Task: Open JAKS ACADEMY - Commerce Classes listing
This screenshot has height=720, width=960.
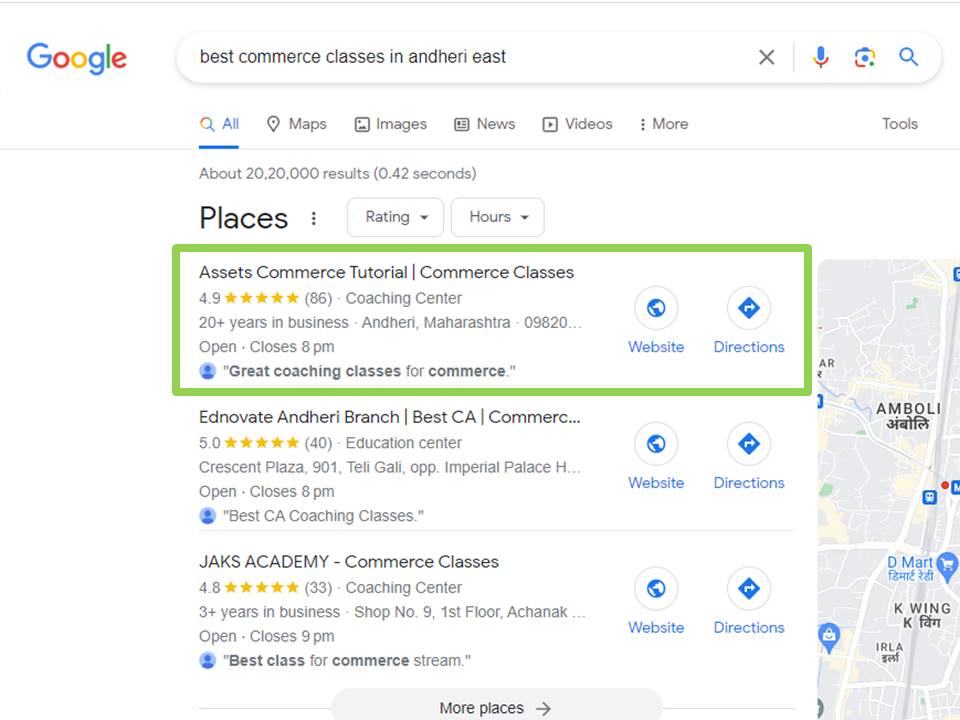Action: pyautogui.click(x=348, y=562)
